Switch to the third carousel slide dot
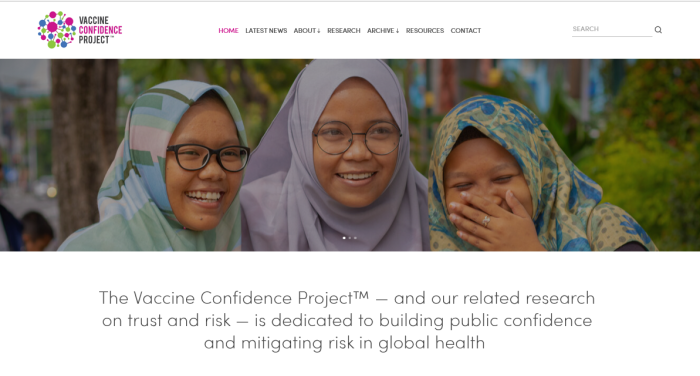 coord(355,238)
